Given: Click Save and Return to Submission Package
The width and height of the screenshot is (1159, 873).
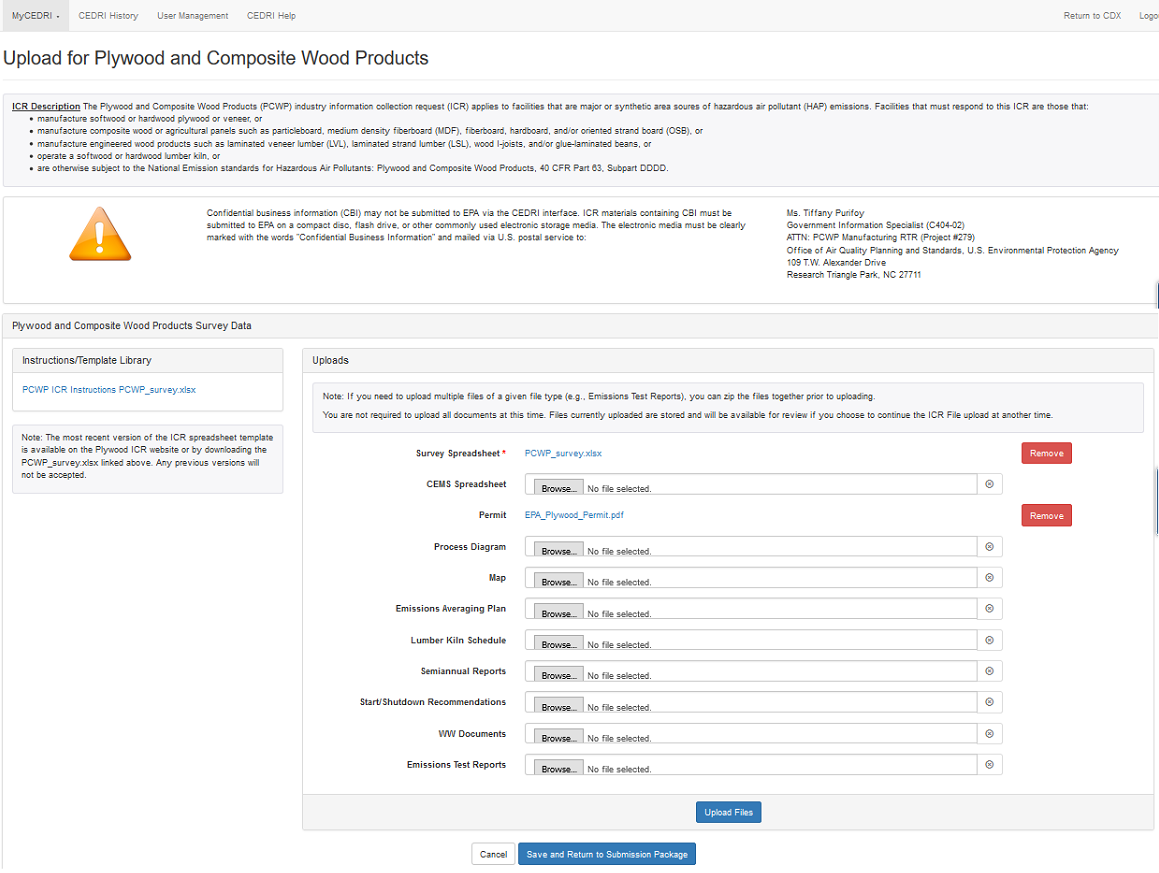Looking at the screenshot, I should click(x=606, y=855).
